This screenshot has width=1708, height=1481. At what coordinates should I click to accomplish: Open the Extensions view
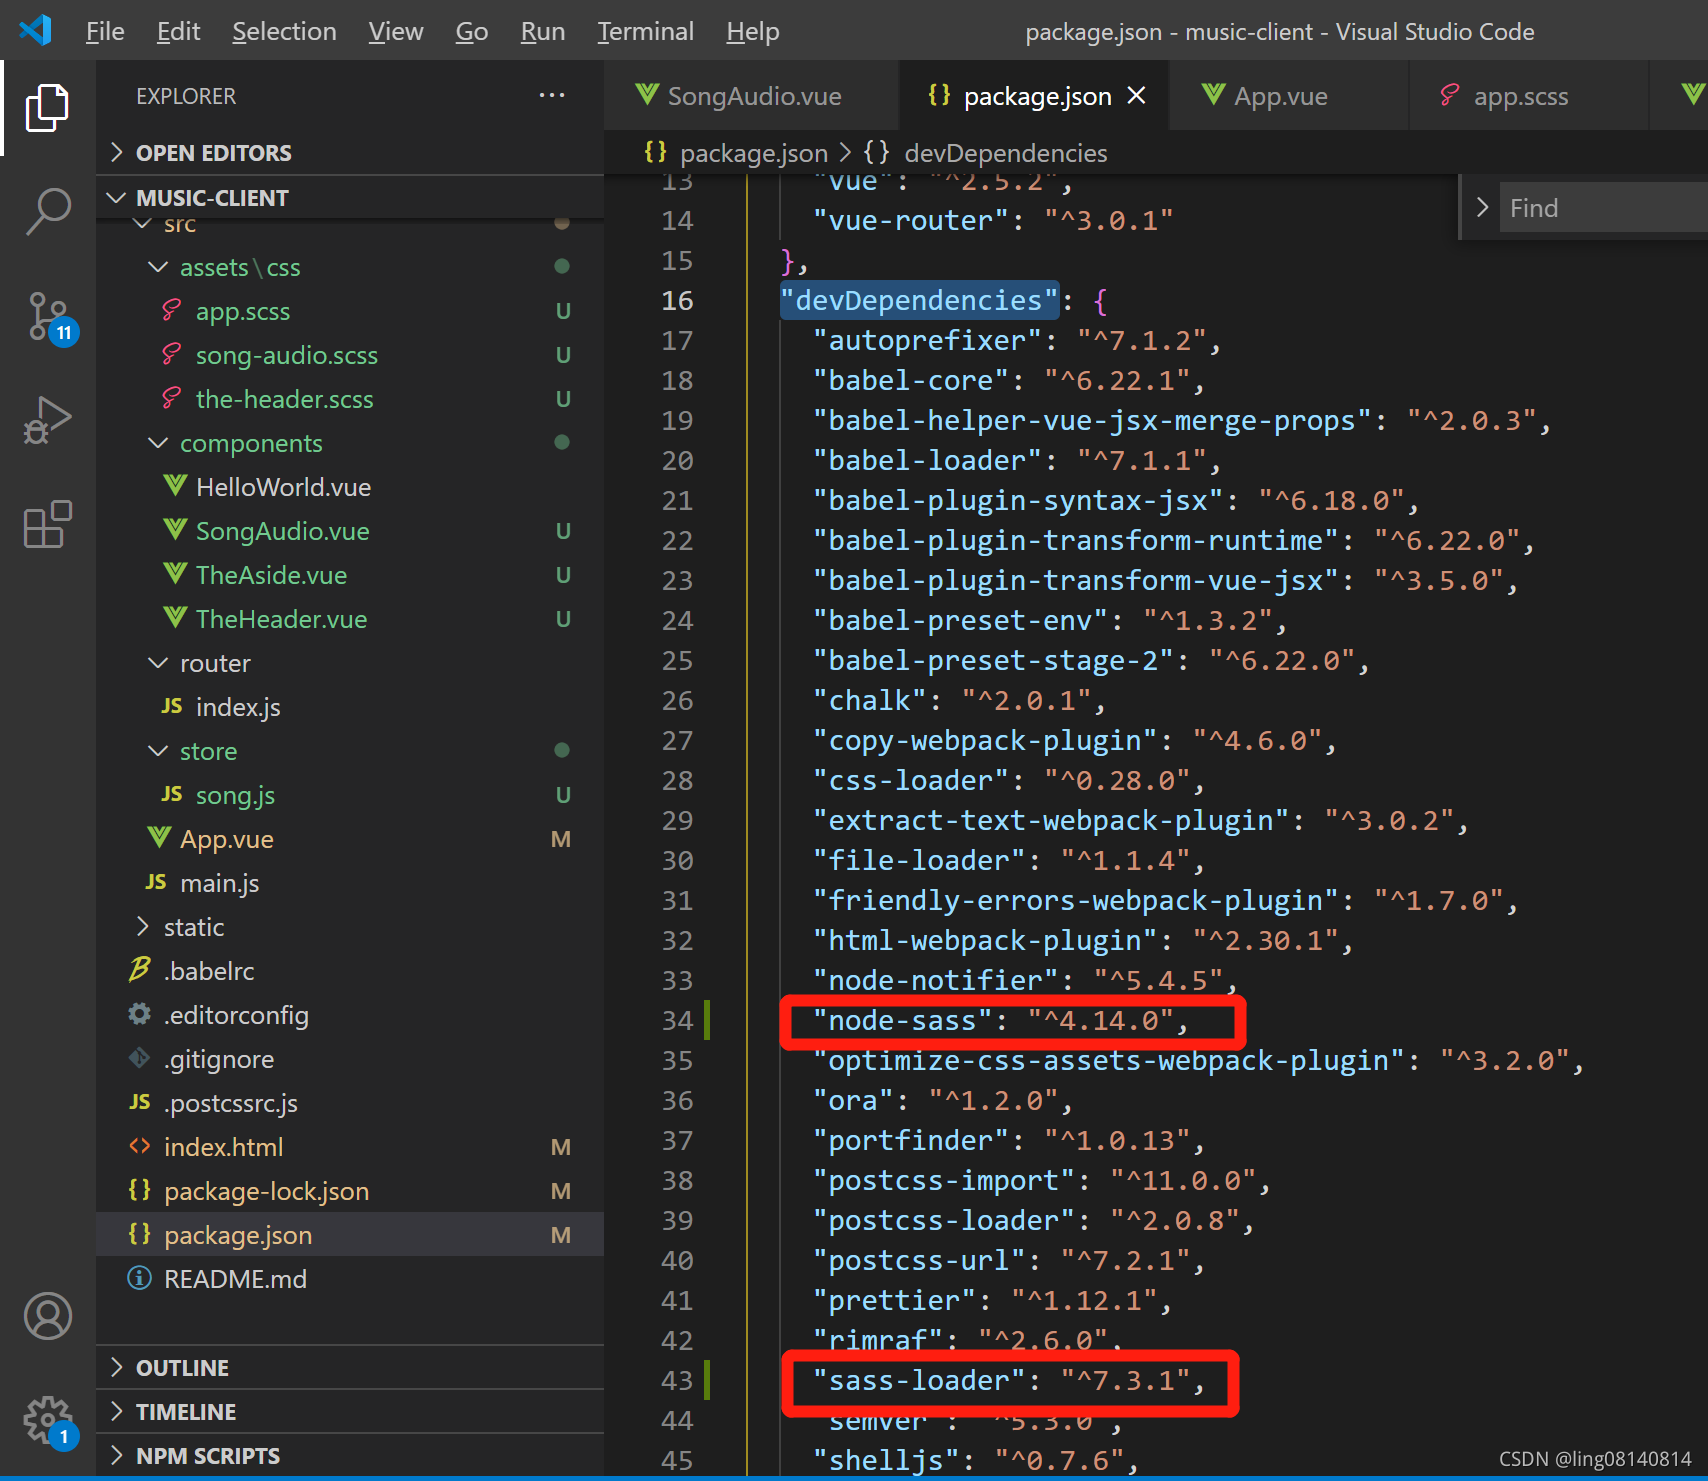point(47,524)
